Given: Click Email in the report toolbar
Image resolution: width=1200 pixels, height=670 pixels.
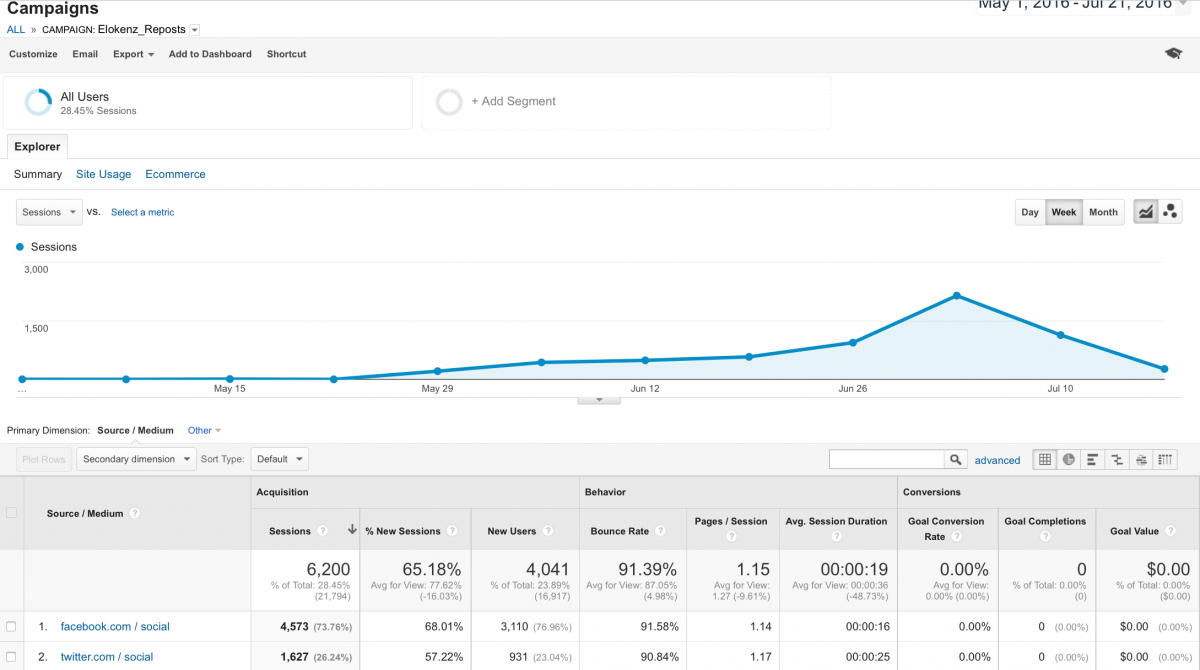Looking at the screenshot, I should click(x=85, y=54).
